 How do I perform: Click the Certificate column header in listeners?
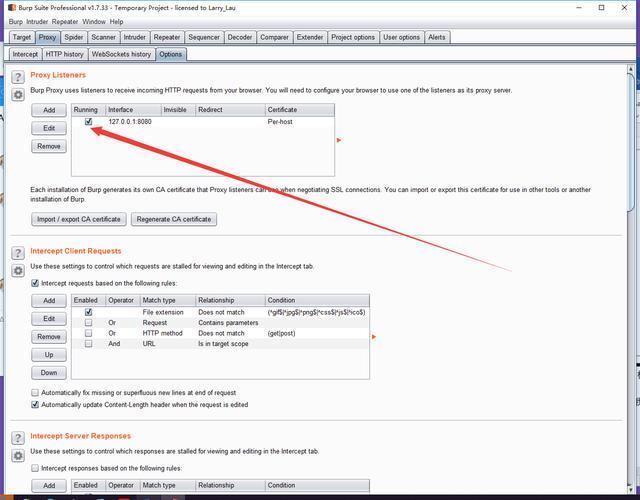pos(300,110)
